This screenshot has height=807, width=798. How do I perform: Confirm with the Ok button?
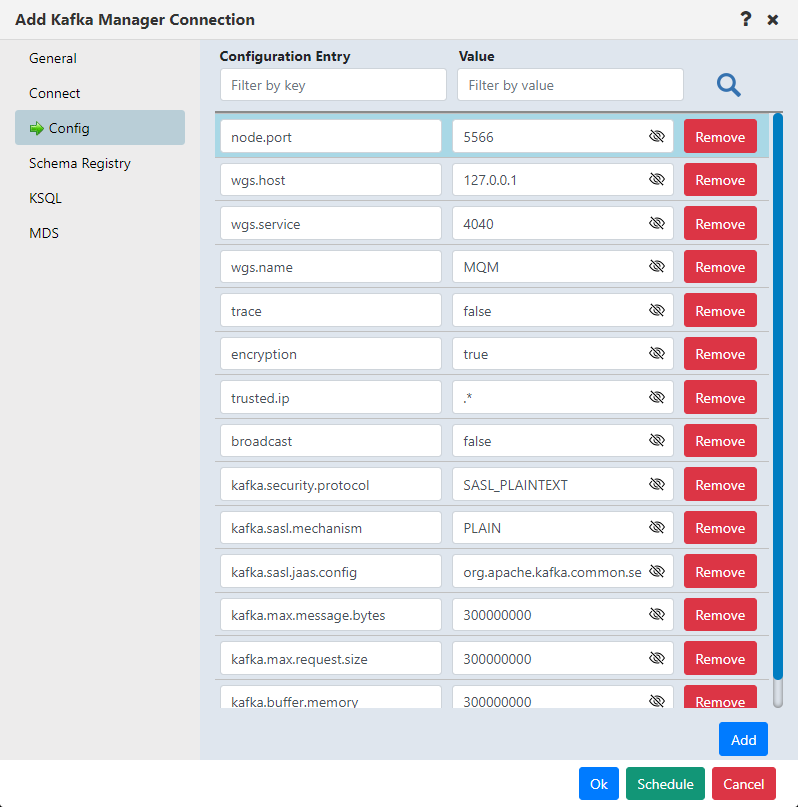pyautogui.click(x=598, y=784)
